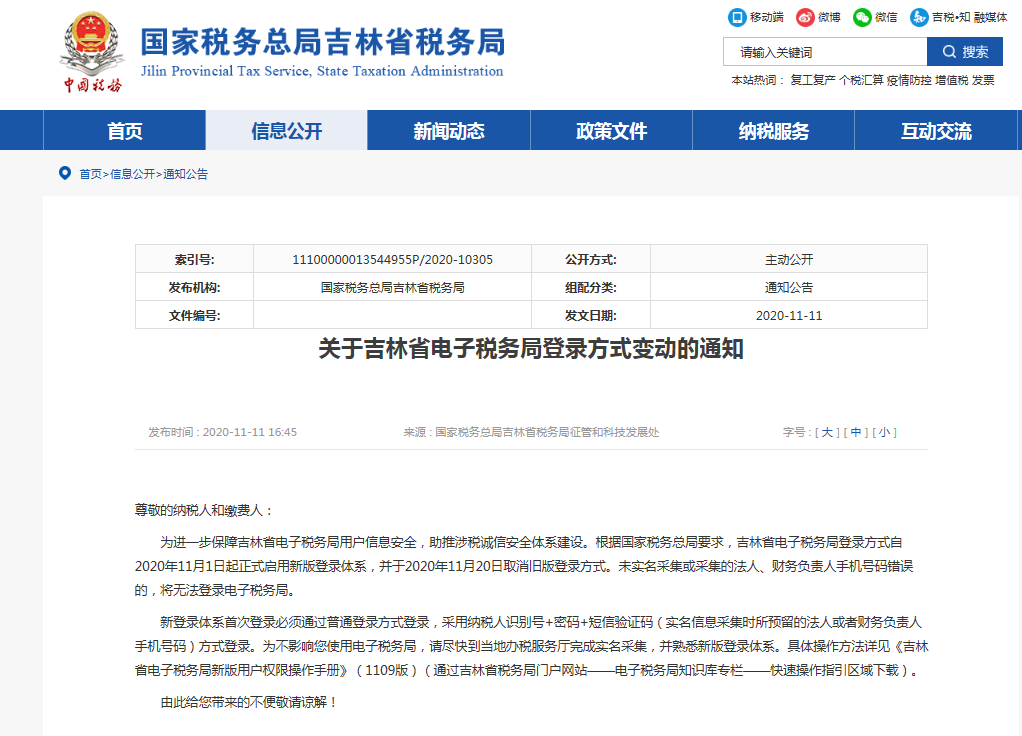The height and width of the screenshot is (736, 1022).
Task: Switch to the 纳税服务 tab
Action: (773, 131)
